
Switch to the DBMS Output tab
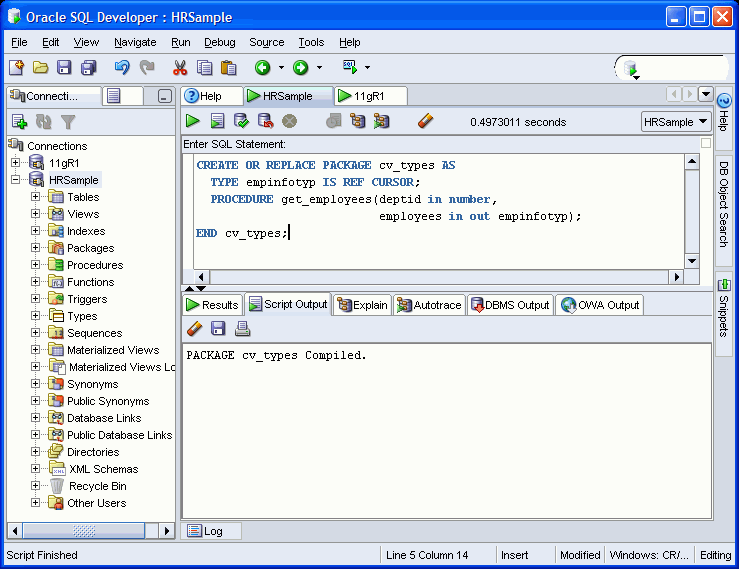(510, 305)
